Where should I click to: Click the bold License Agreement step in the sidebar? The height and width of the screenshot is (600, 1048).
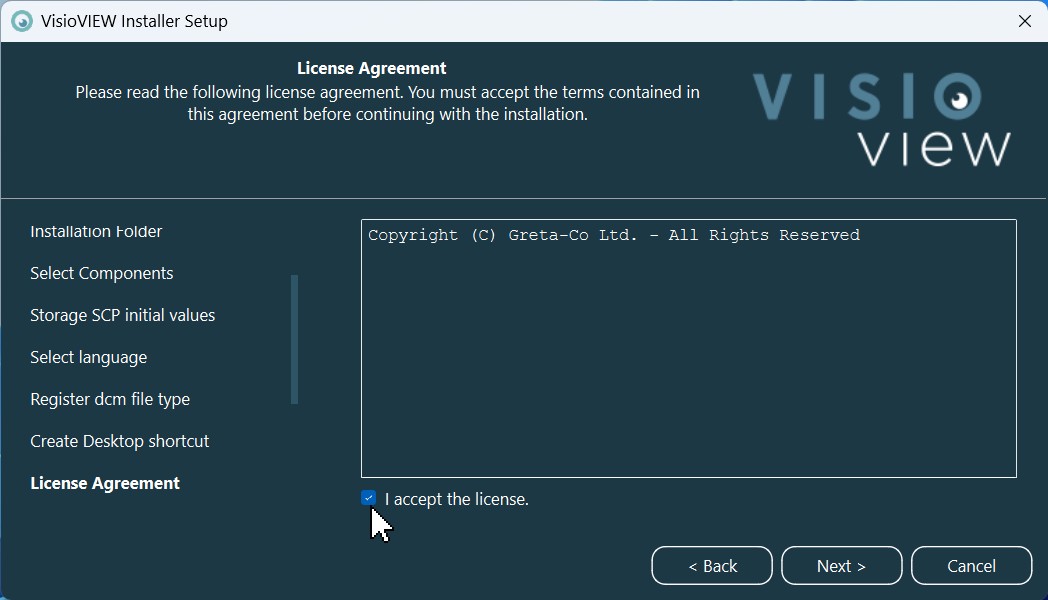(105, 484)
